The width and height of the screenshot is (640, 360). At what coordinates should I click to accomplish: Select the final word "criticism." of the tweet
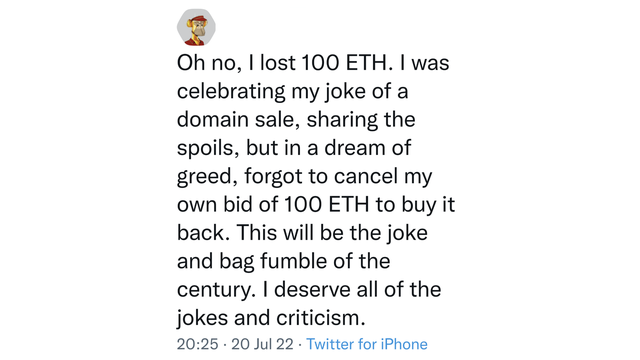321,318
